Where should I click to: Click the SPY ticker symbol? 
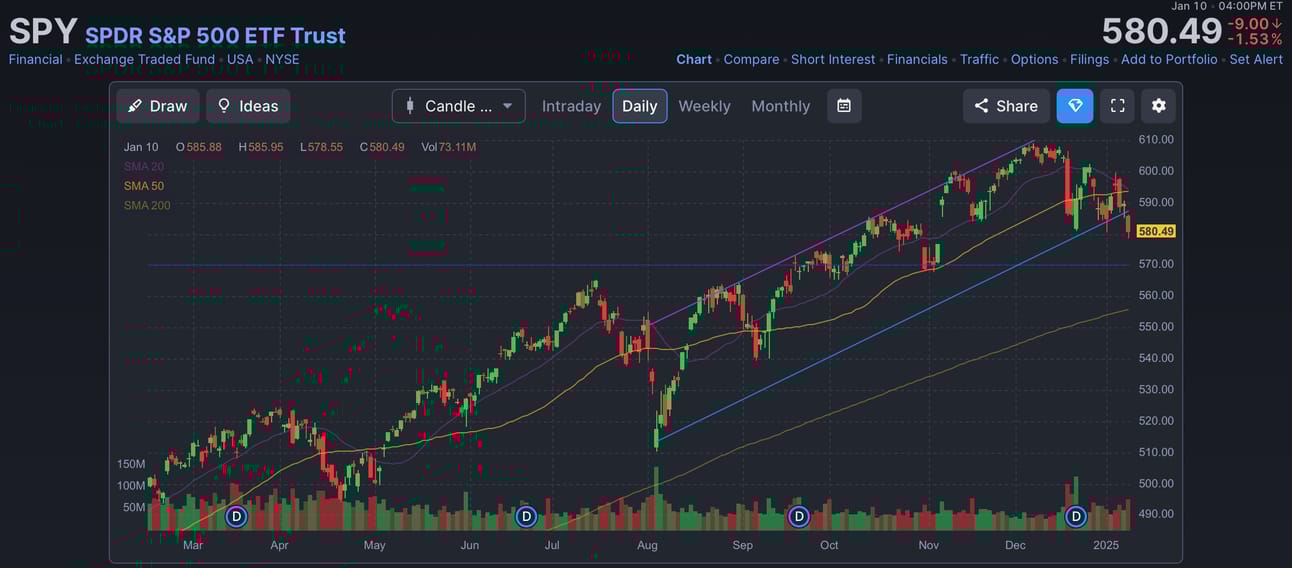[43, 31]
